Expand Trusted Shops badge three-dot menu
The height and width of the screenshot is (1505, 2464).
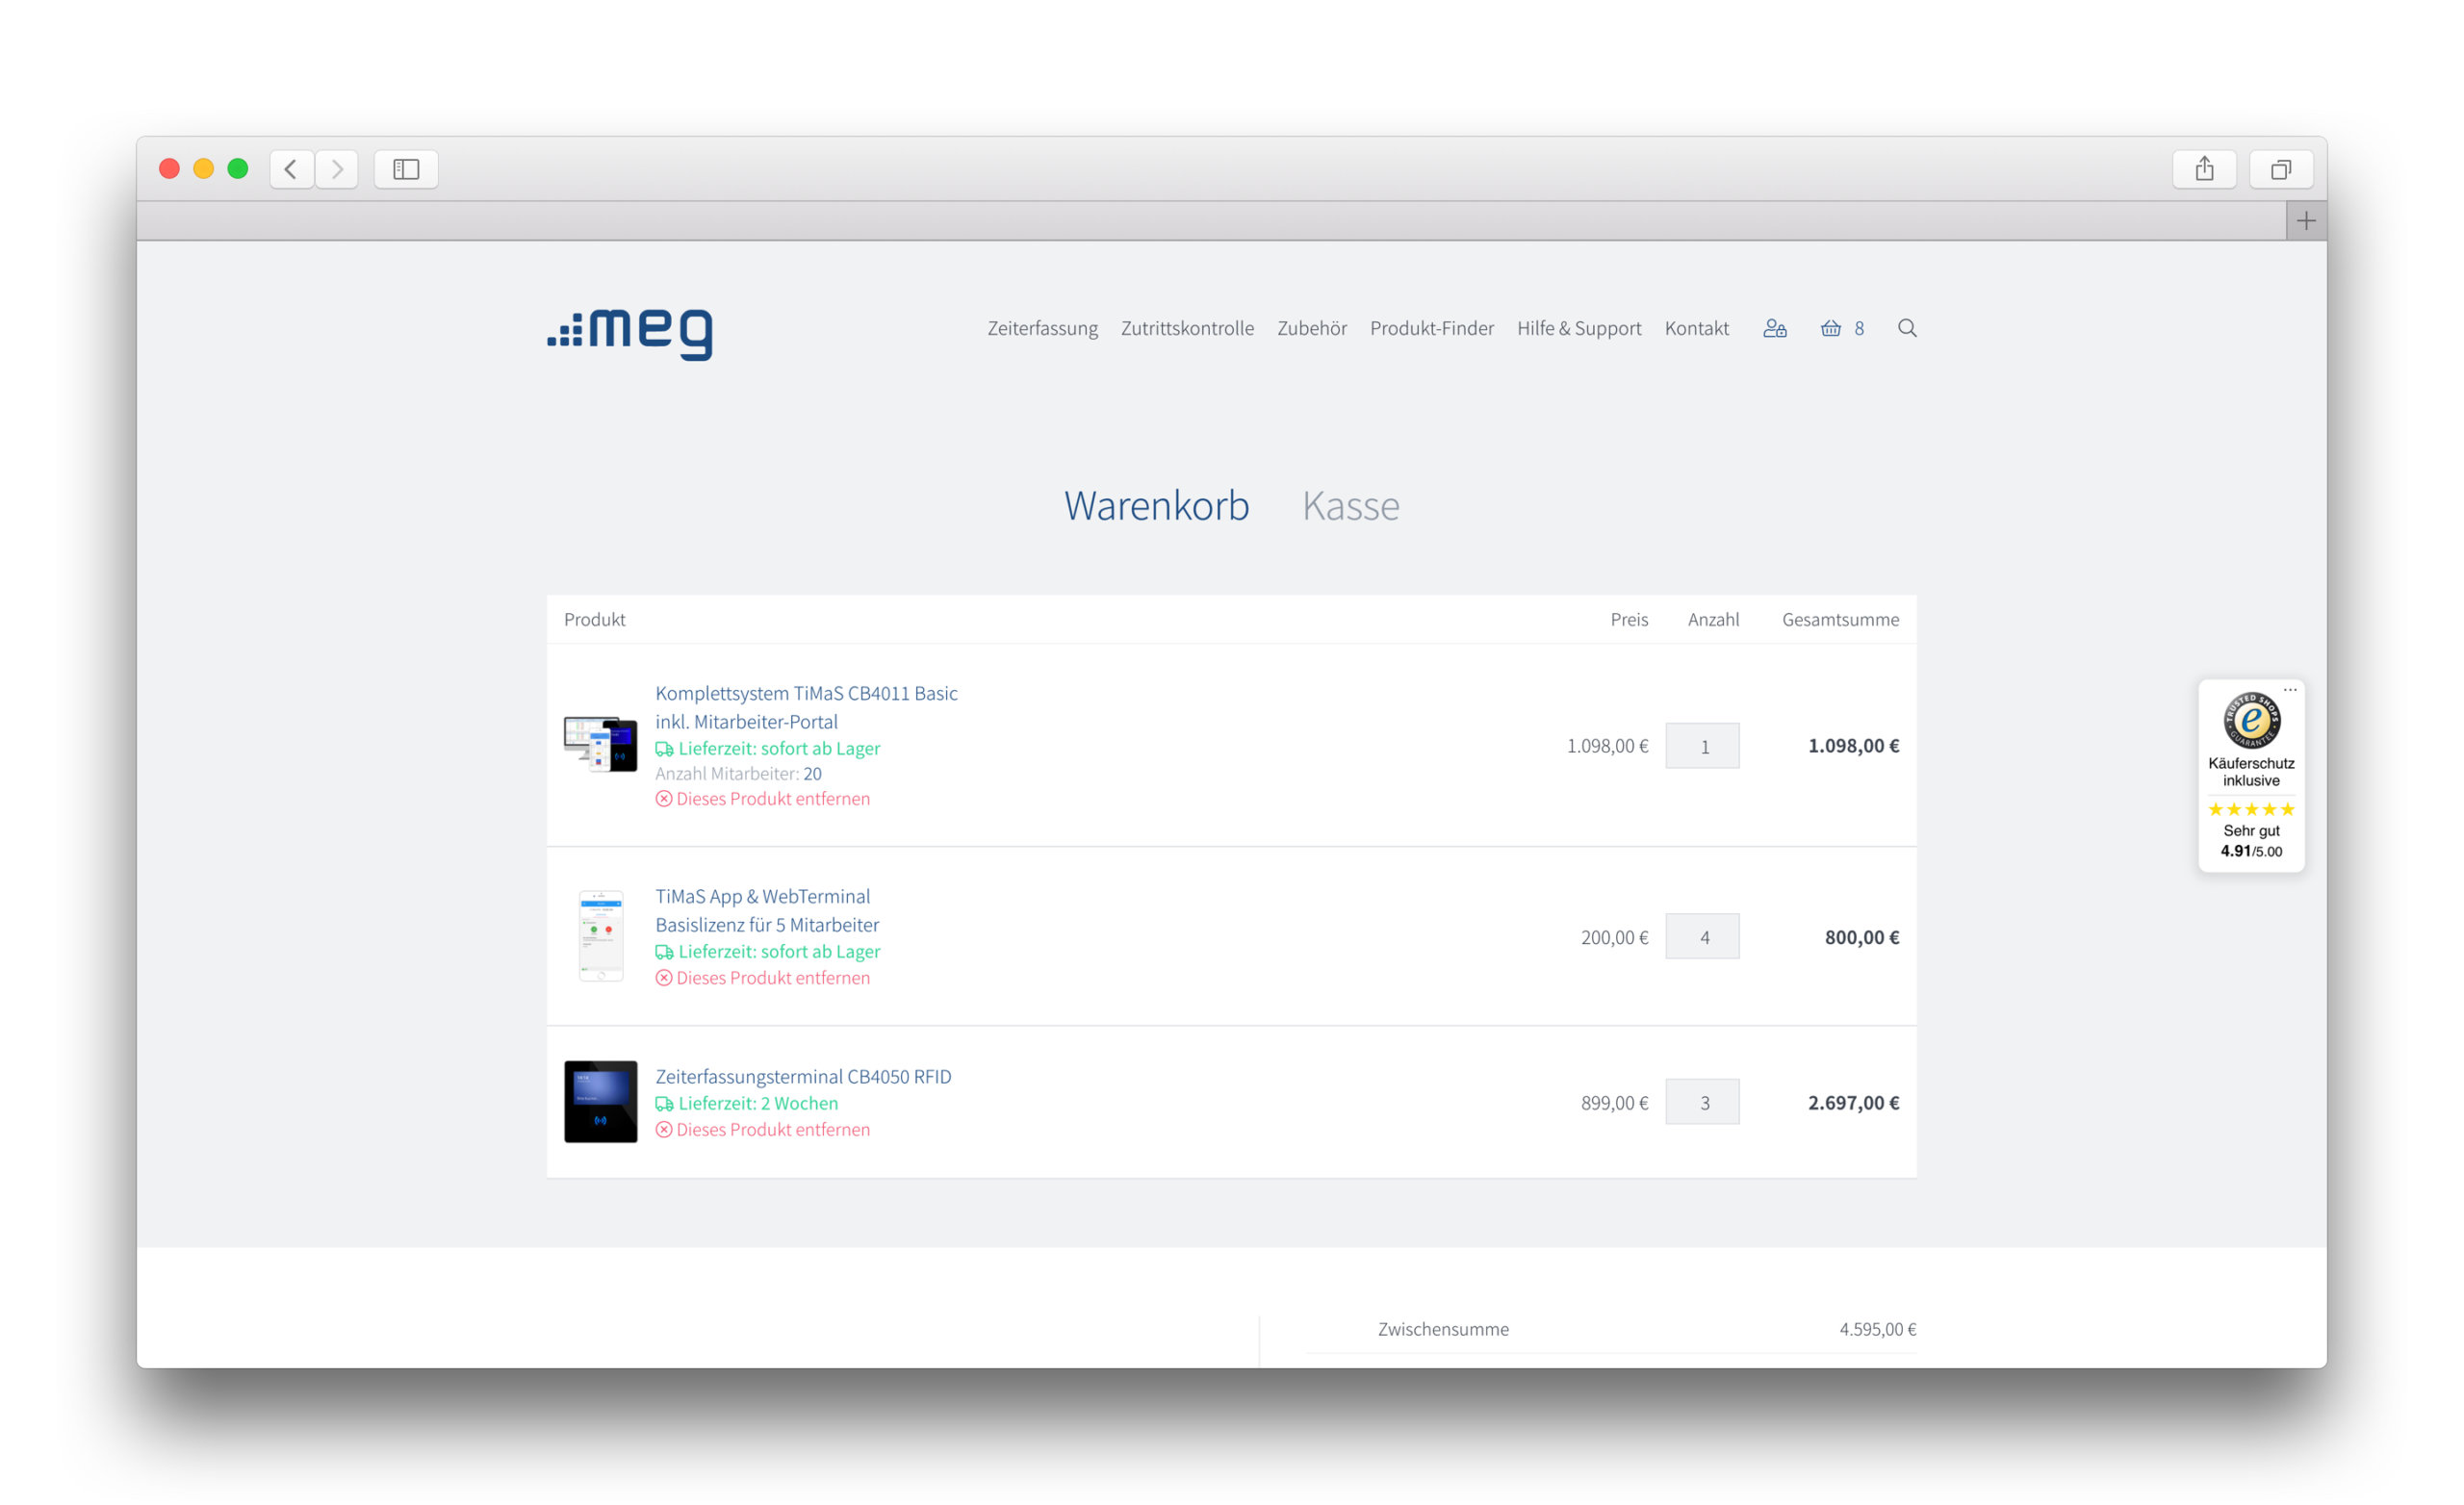pos(2290,690)
